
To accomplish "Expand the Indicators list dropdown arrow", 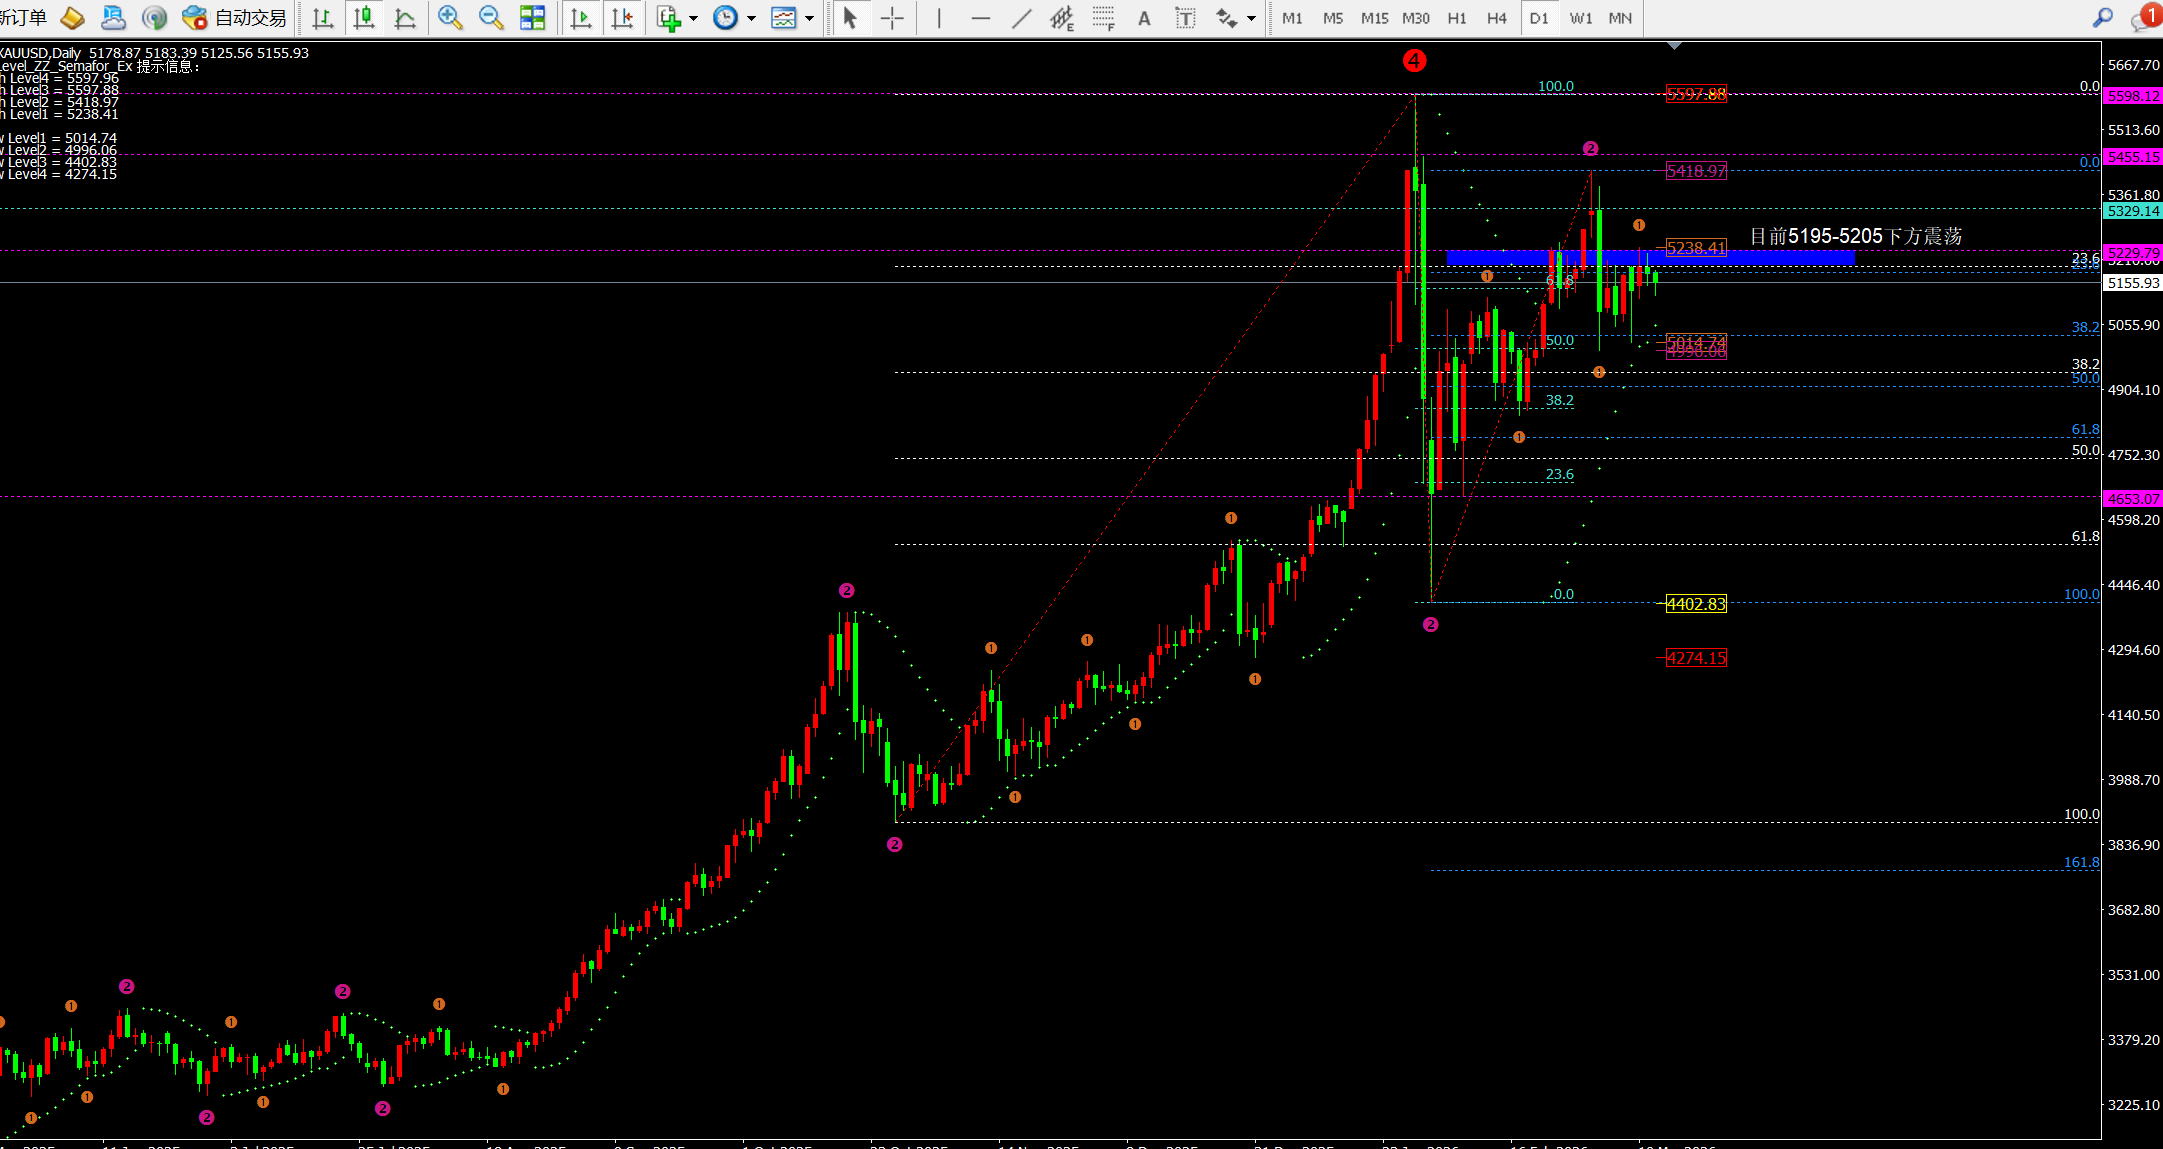I will [x=693, y=18].
